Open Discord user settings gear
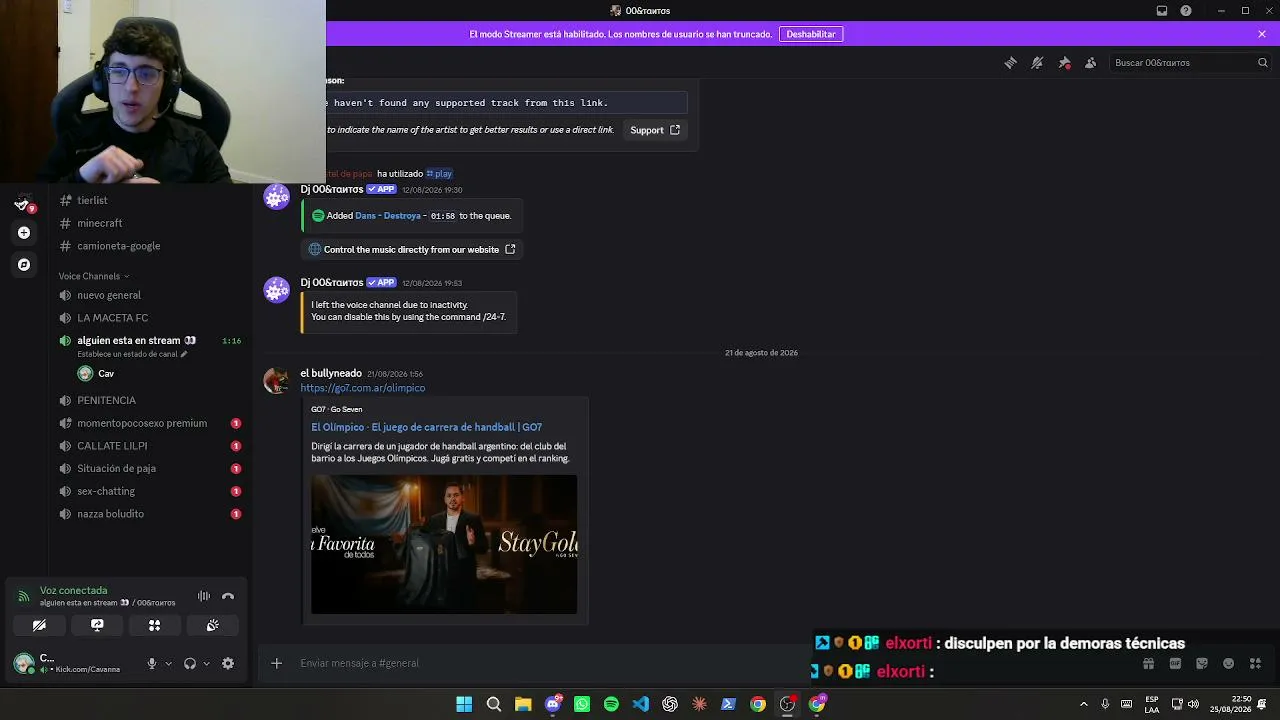The height and width of the screenshot is (720, 1280). point(228,663)
